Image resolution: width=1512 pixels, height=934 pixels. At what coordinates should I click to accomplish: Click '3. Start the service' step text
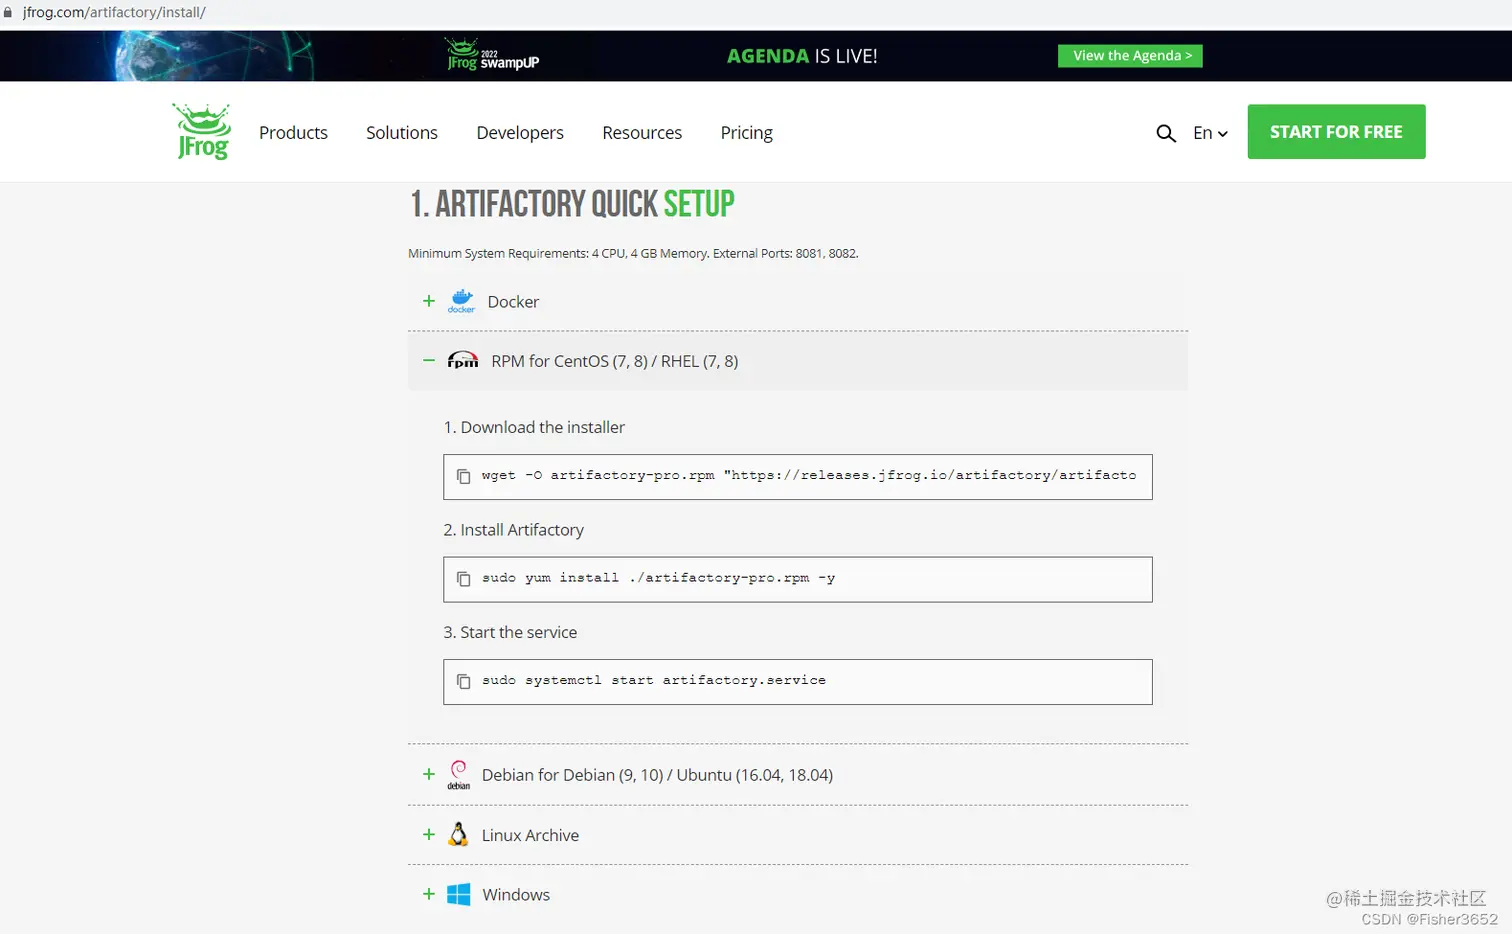coord(510,632)
